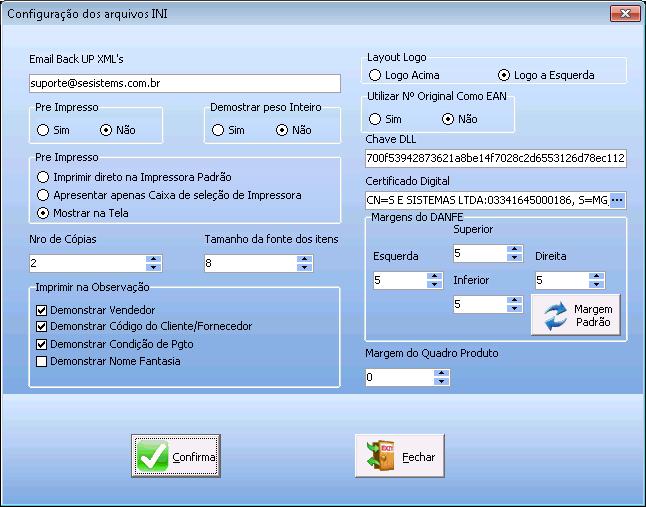Open certificate browser via ellipsis button
646x507 pixels.
[617, 201]
